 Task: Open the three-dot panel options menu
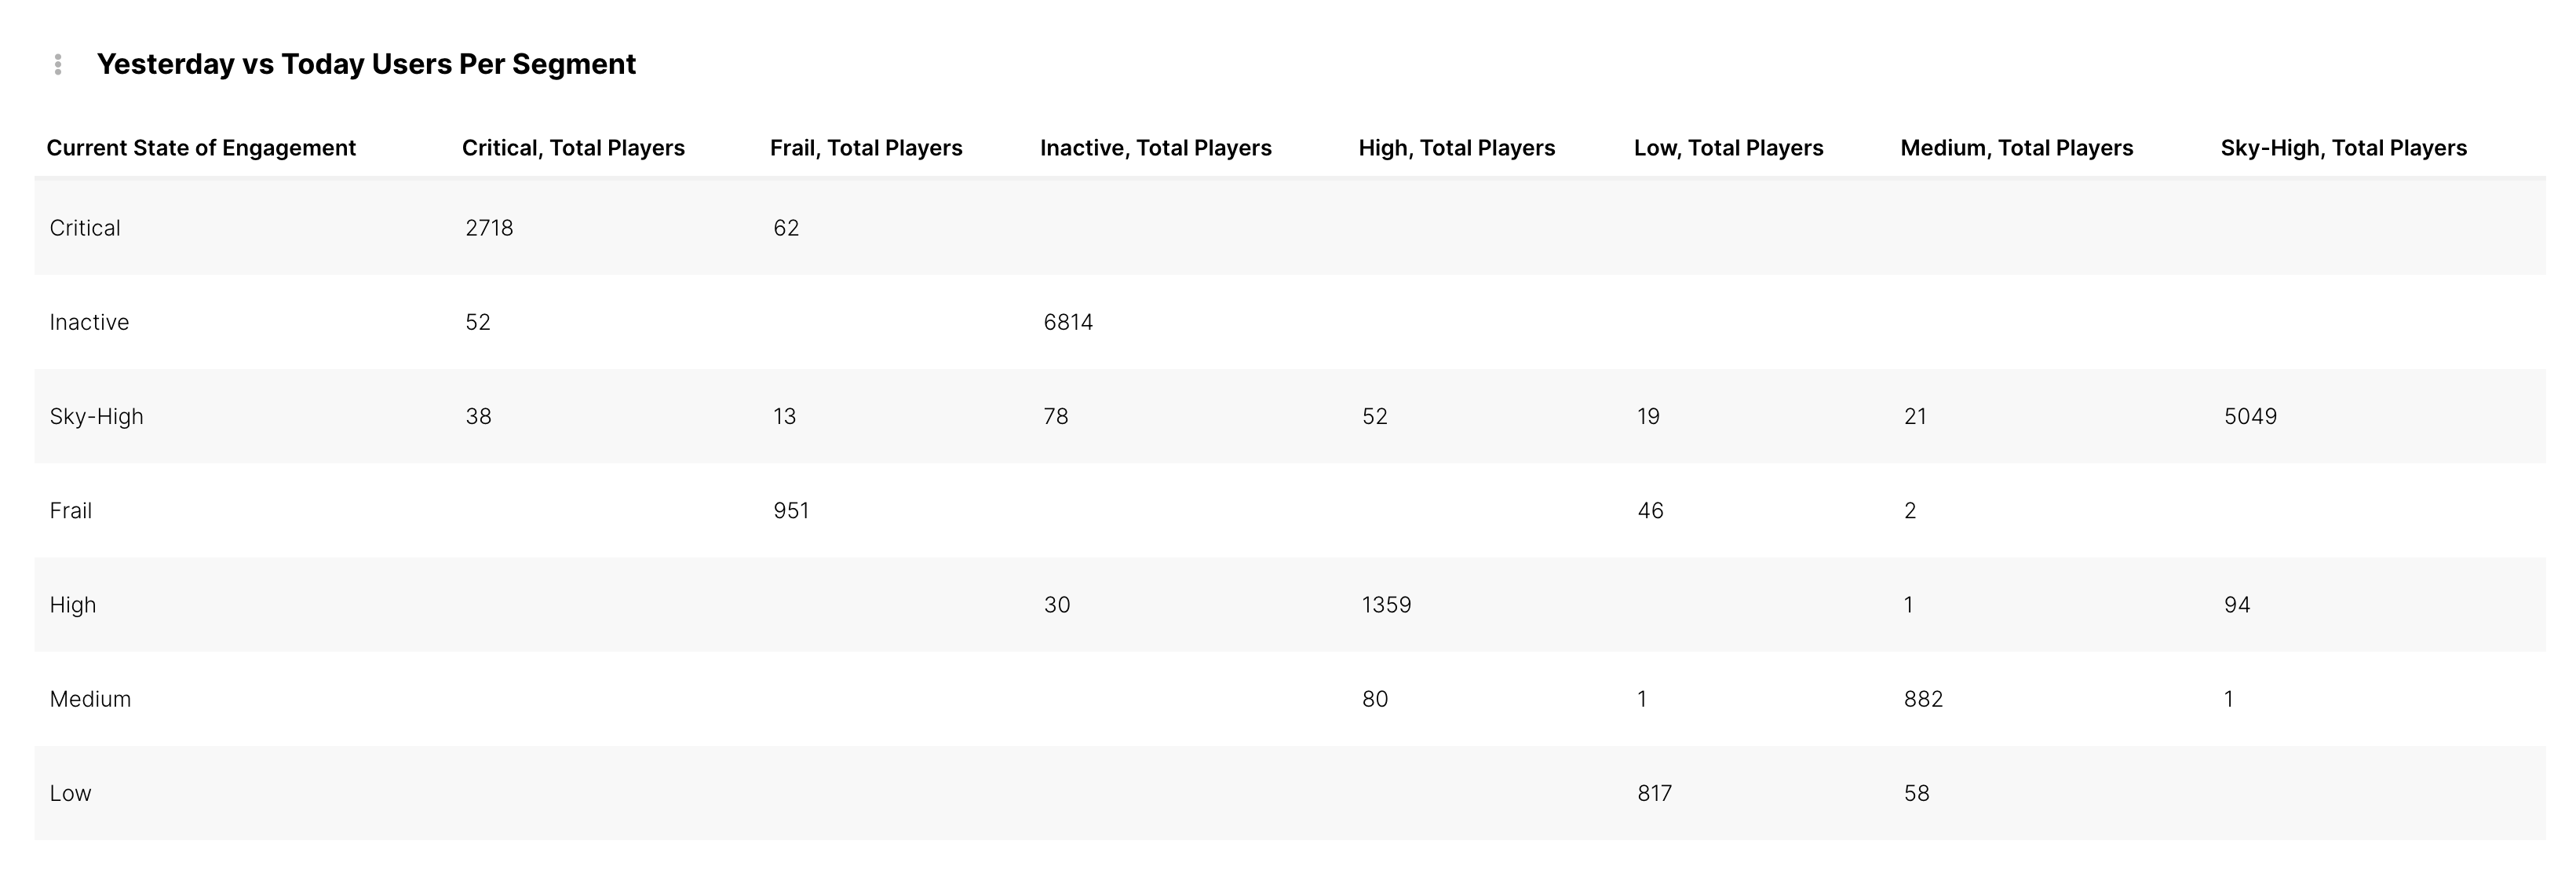tap(58, 65)
